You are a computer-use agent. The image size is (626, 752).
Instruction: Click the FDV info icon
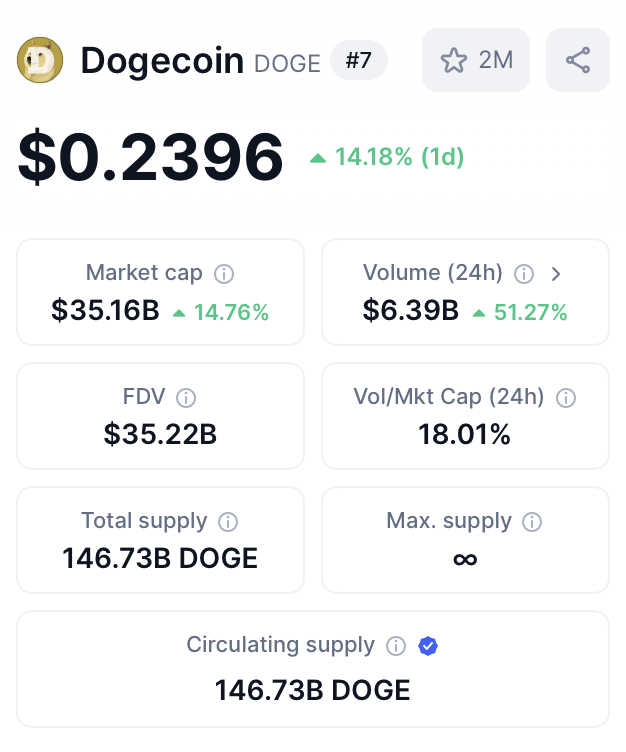(186, 398)
